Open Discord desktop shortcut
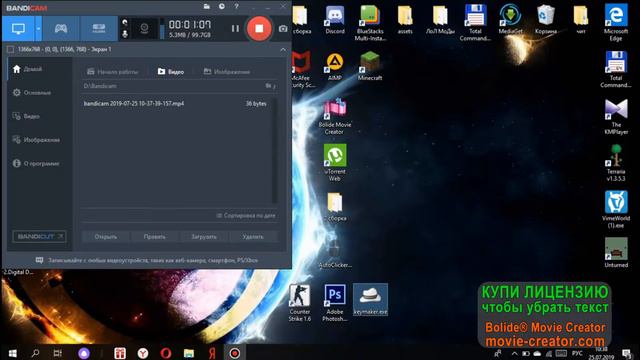Image resolution: width=640 pixels, height=360 pixels. pos(335,20)
